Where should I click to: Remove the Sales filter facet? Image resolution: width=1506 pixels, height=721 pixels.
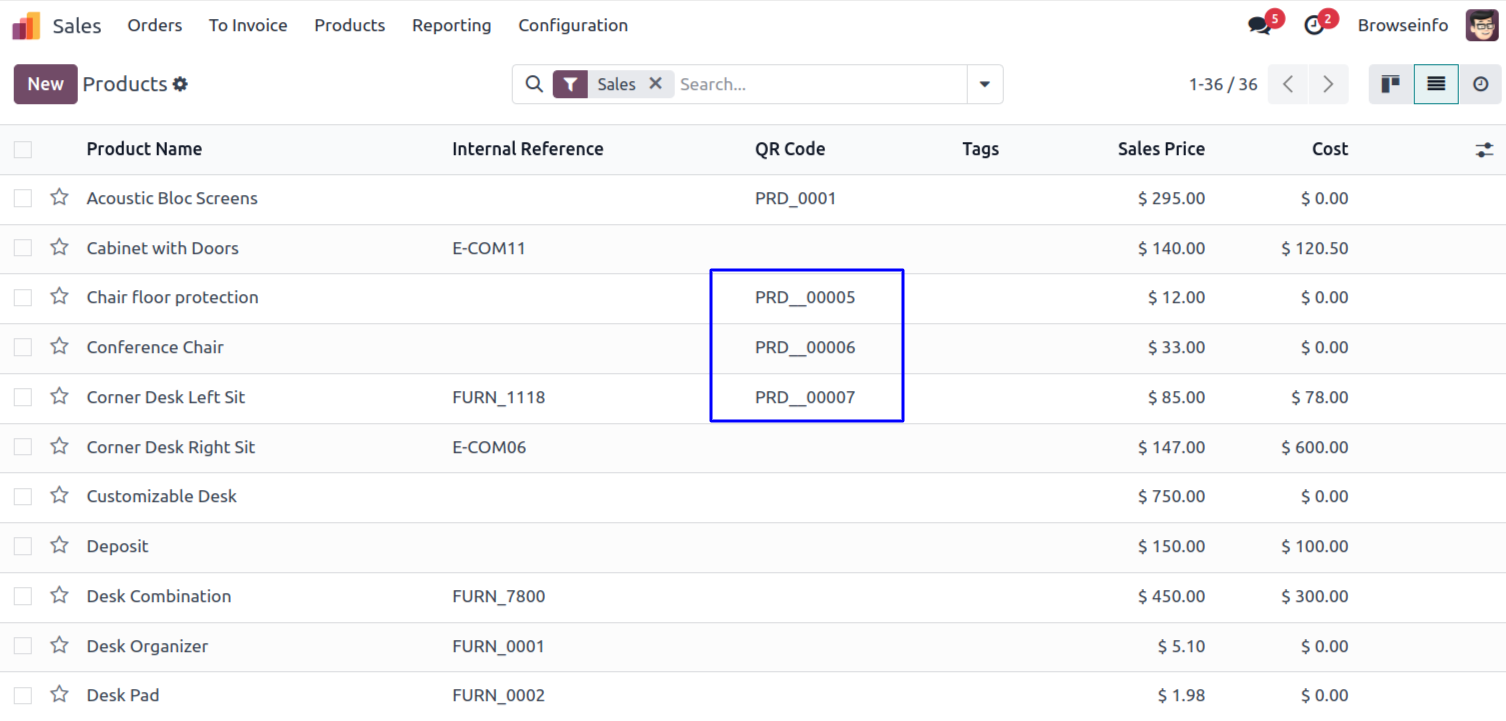click(656, 84)
